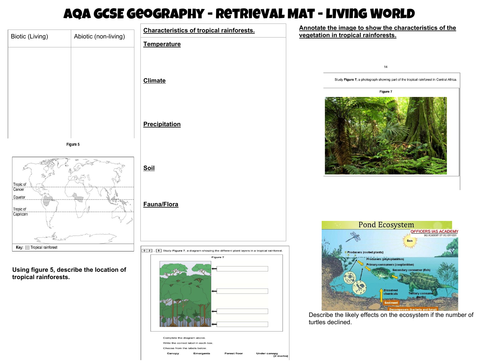
Task: Click the sun icon in pond diagram
Action: tap(409, 241)
